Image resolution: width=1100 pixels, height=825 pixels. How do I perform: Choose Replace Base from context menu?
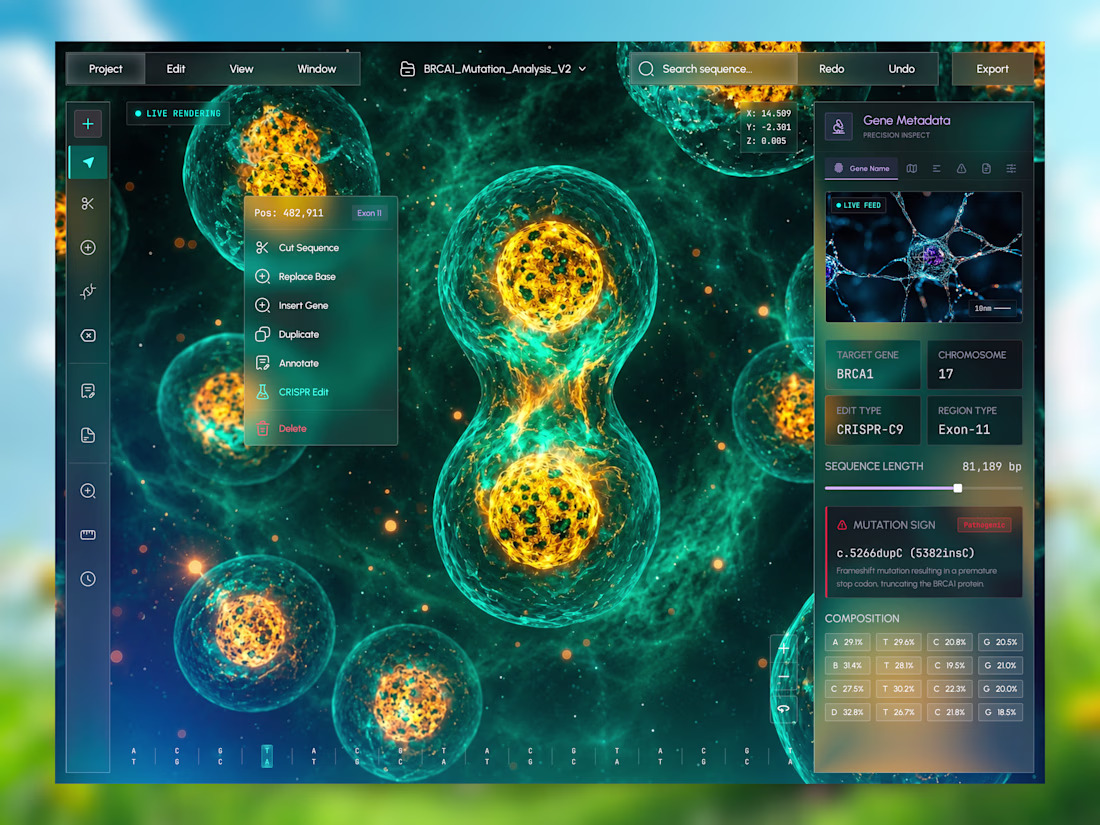click(x=321, y=276)
